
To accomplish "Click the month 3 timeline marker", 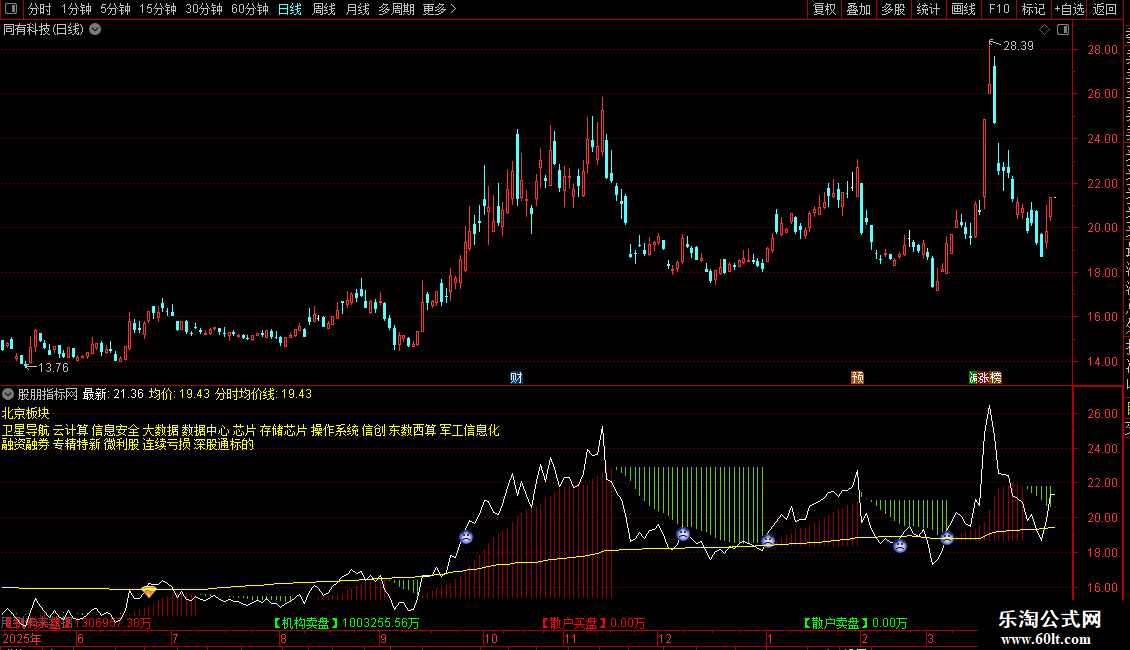I will pyautogui.click(x=930, y=638).
